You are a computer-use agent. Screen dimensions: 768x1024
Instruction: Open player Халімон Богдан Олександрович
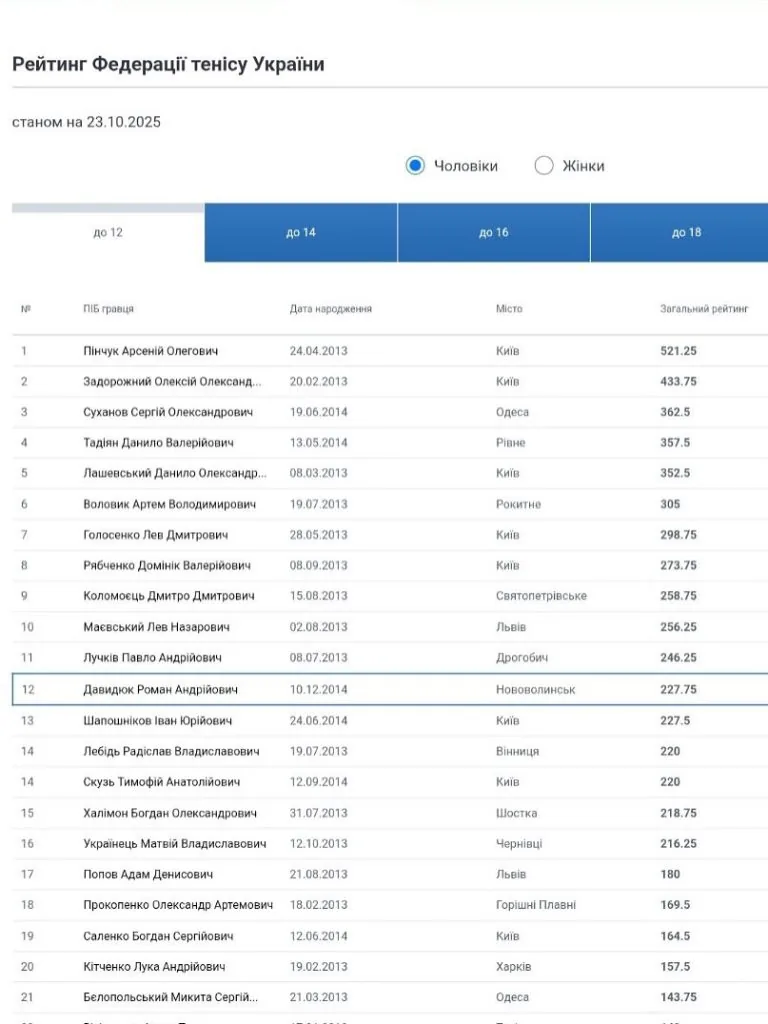(x=170, y=813)
